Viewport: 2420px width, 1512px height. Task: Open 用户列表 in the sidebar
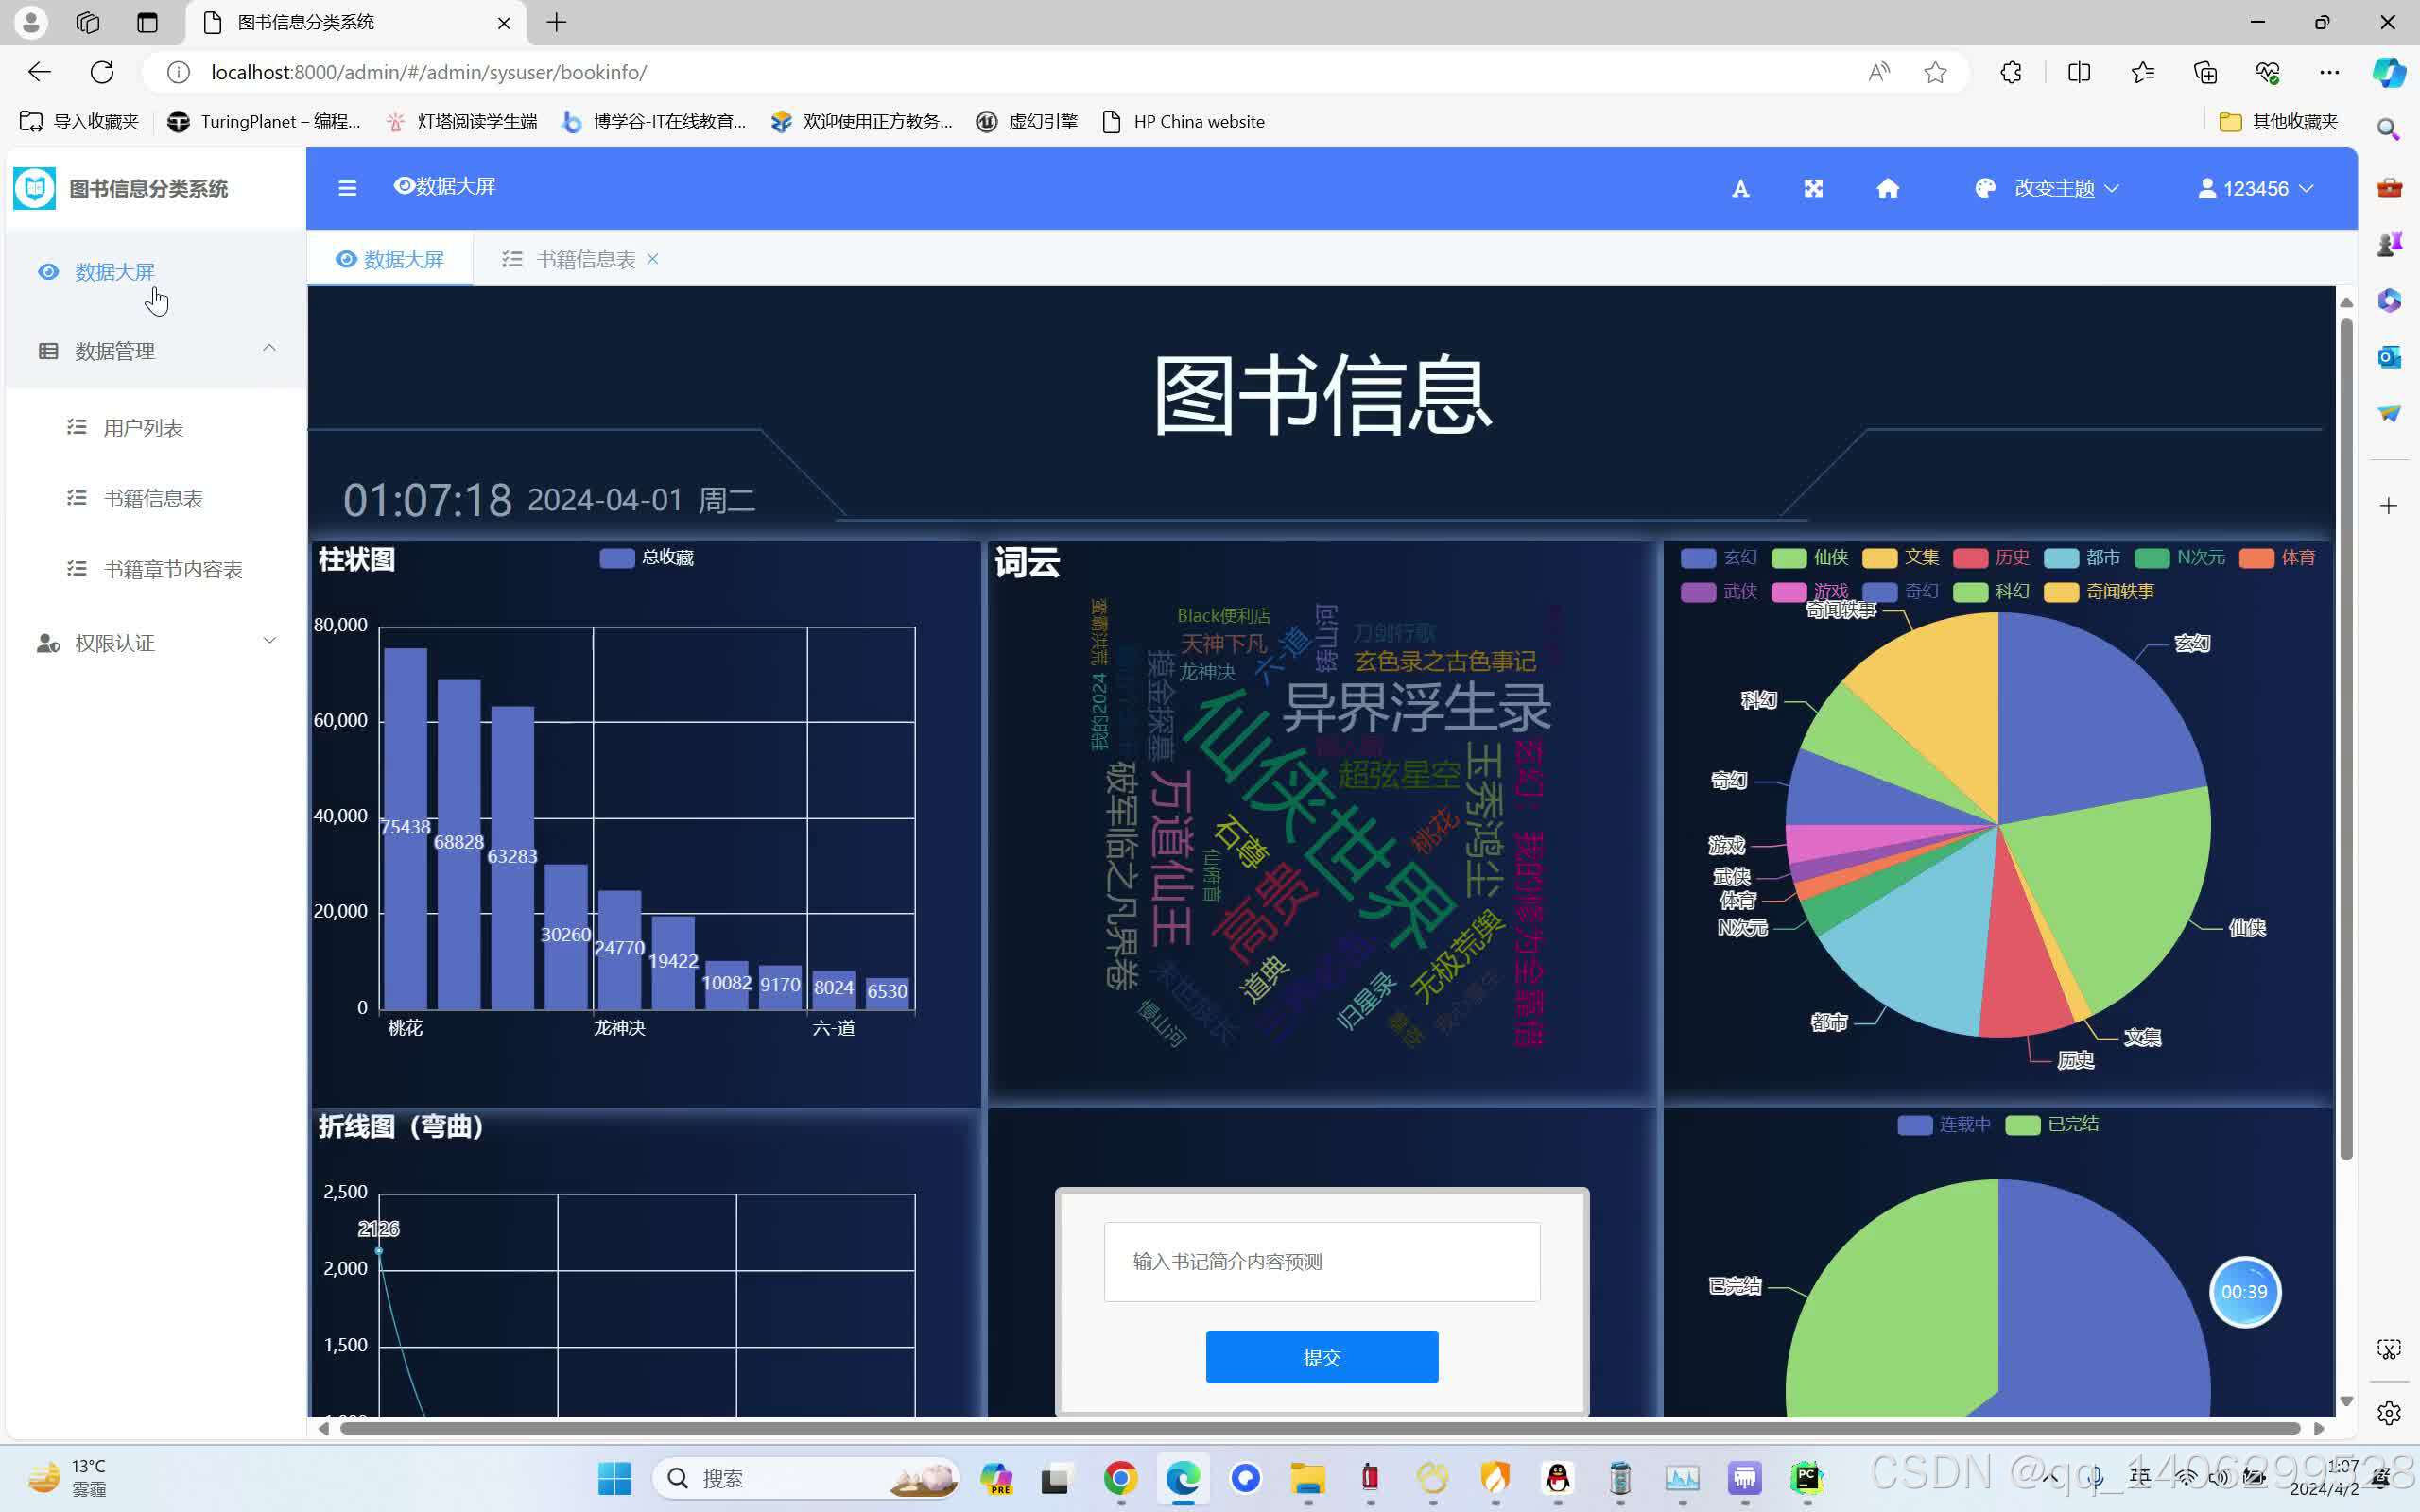(x=143, y=428)
